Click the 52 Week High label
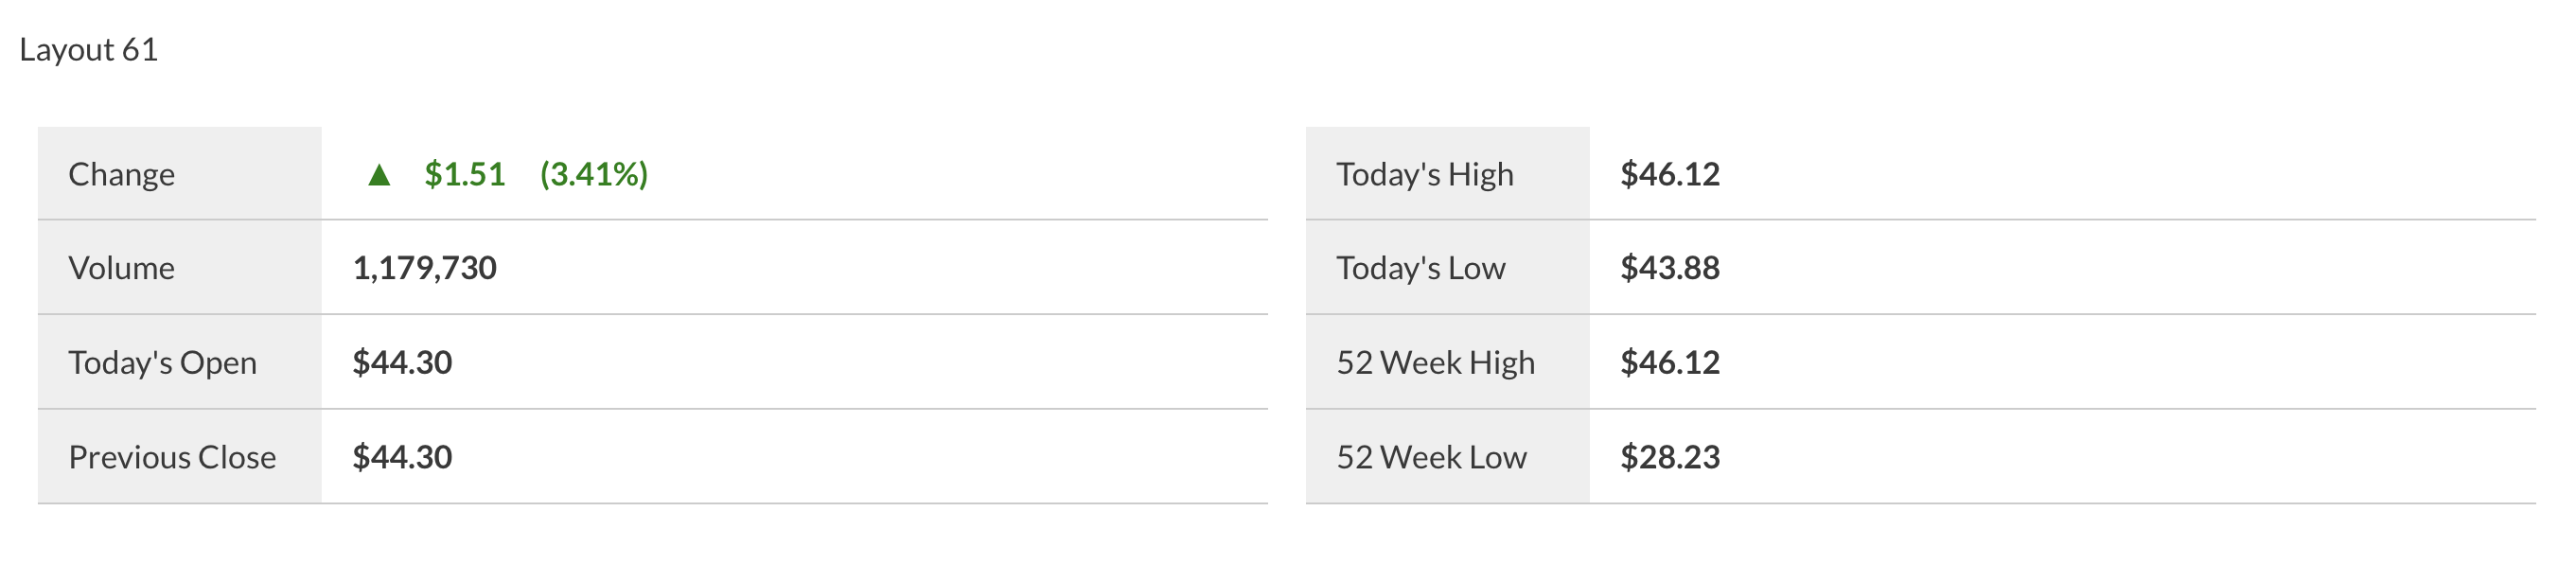The image size is (2576, 564). click(x=1435, y=362)
